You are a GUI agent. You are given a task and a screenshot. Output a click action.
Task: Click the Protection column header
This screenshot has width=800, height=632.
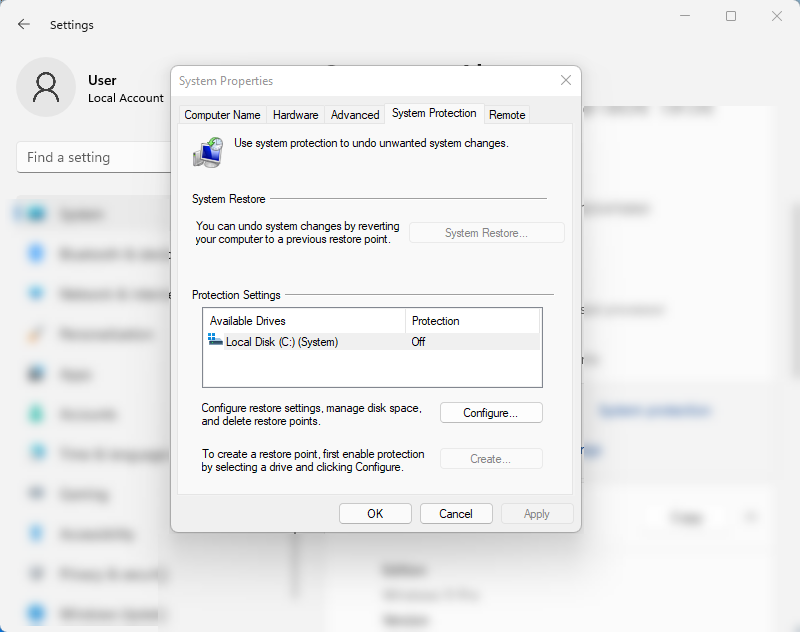tap(472, 321)
